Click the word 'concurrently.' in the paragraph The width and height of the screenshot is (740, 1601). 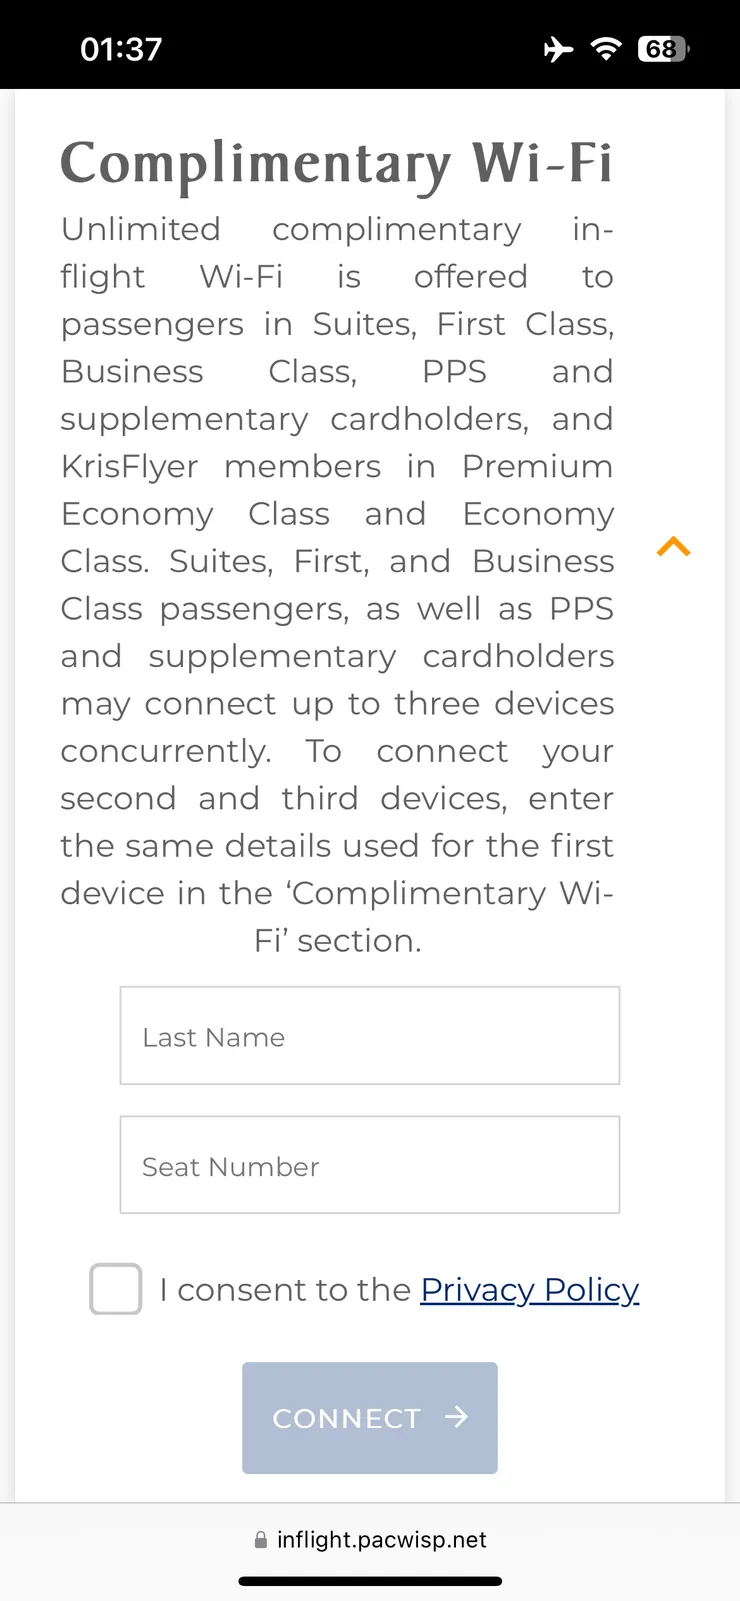(x=166, y=751)
